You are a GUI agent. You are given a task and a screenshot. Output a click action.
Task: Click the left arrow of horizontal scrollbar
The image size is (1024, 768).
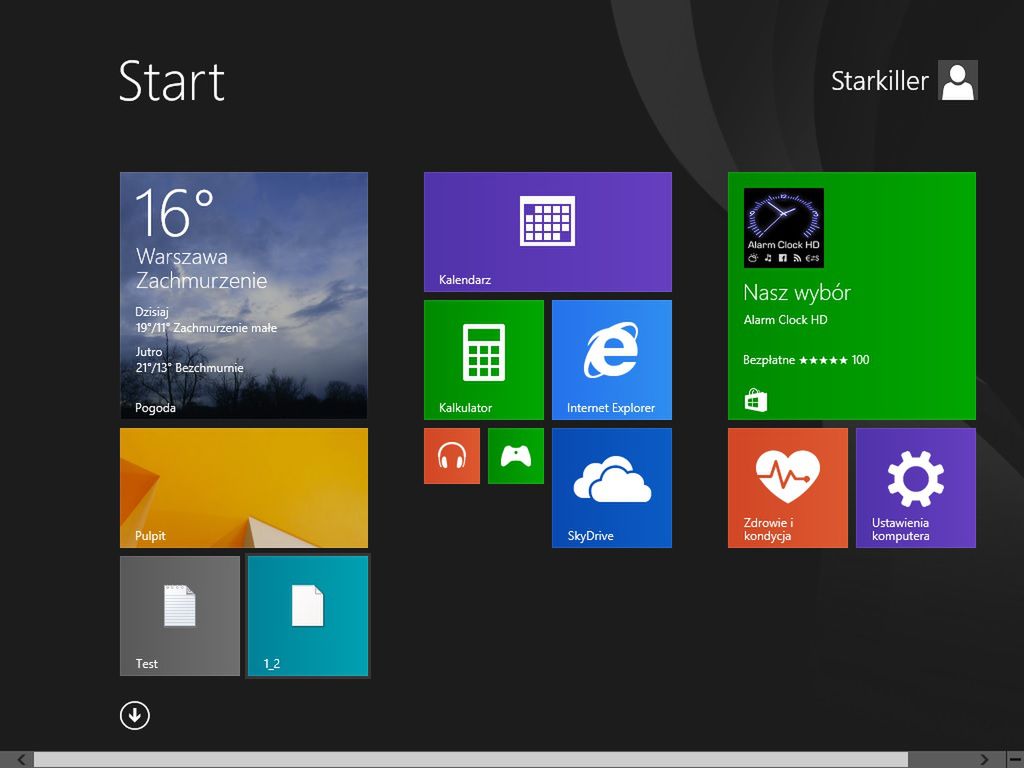22,760
